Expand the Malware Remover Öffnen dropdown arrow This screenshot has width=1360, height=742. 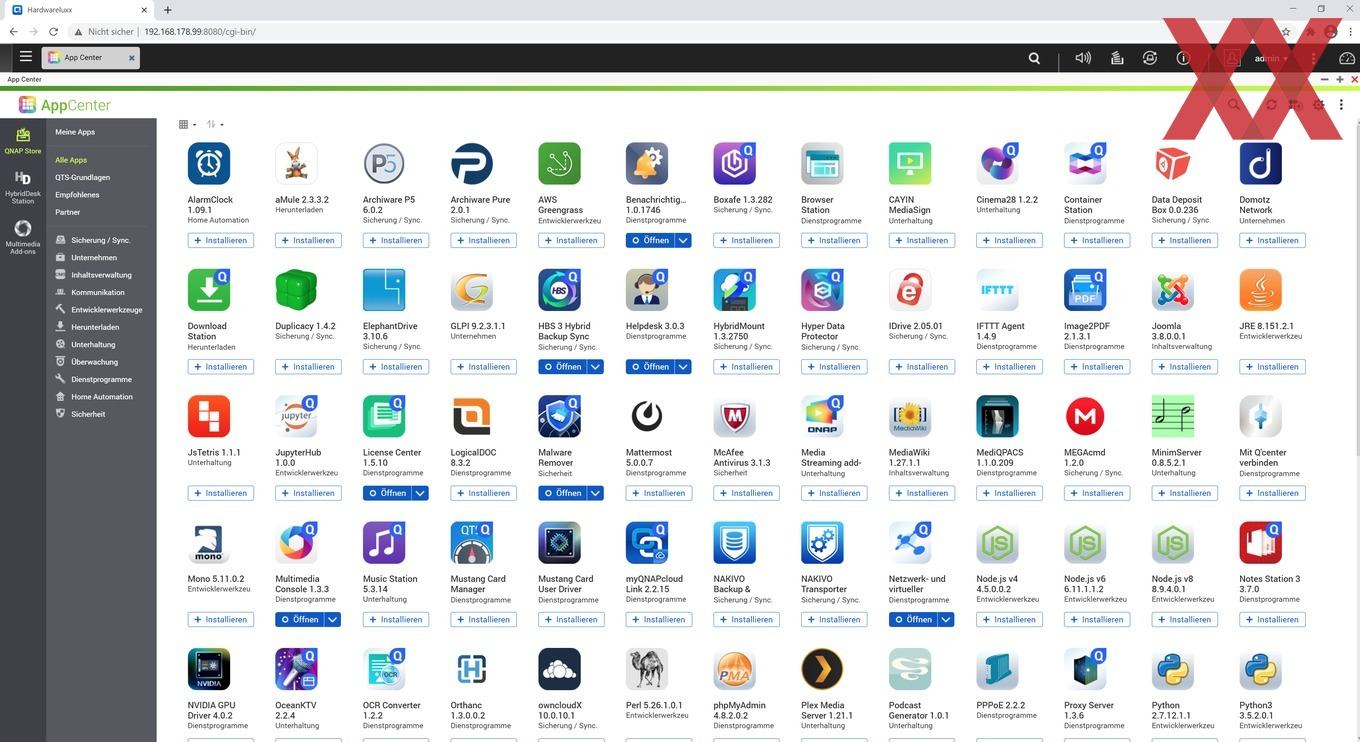point(596,493)
